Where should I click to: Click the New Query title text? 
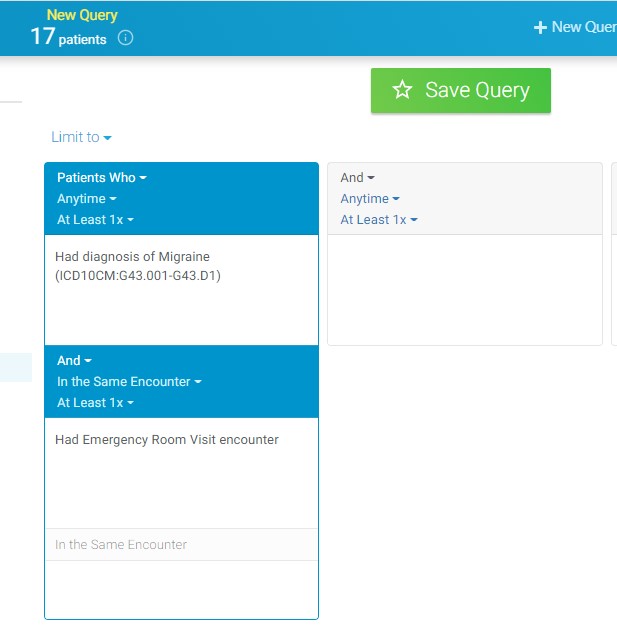click(82, 15)
